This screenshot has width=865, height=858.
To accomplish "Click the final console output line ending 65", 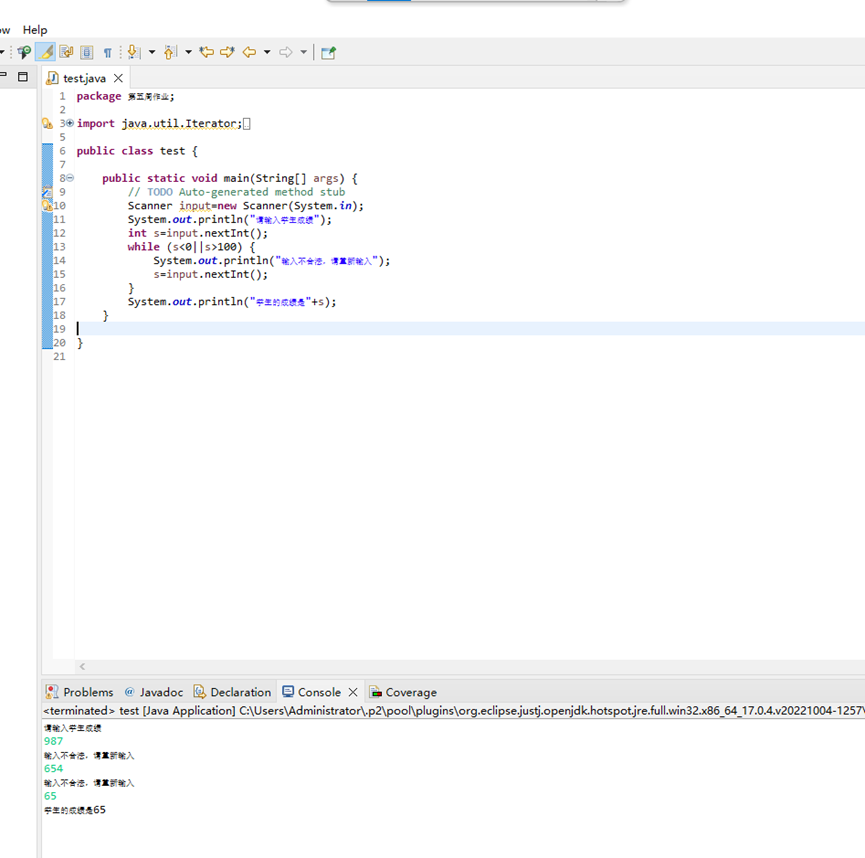I will point(75,810).
